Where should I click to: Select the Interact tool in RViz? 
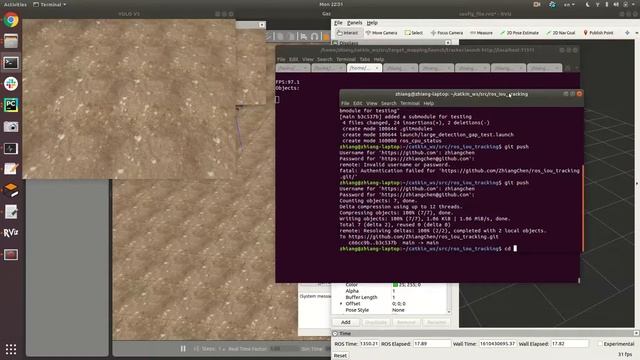point(347,33)
